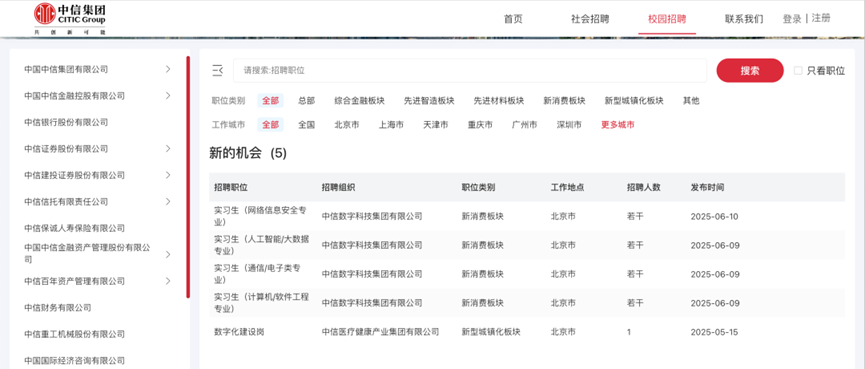Click 中信医疗健康产业集团有限公司 organization cell

(x=380, y=331)
